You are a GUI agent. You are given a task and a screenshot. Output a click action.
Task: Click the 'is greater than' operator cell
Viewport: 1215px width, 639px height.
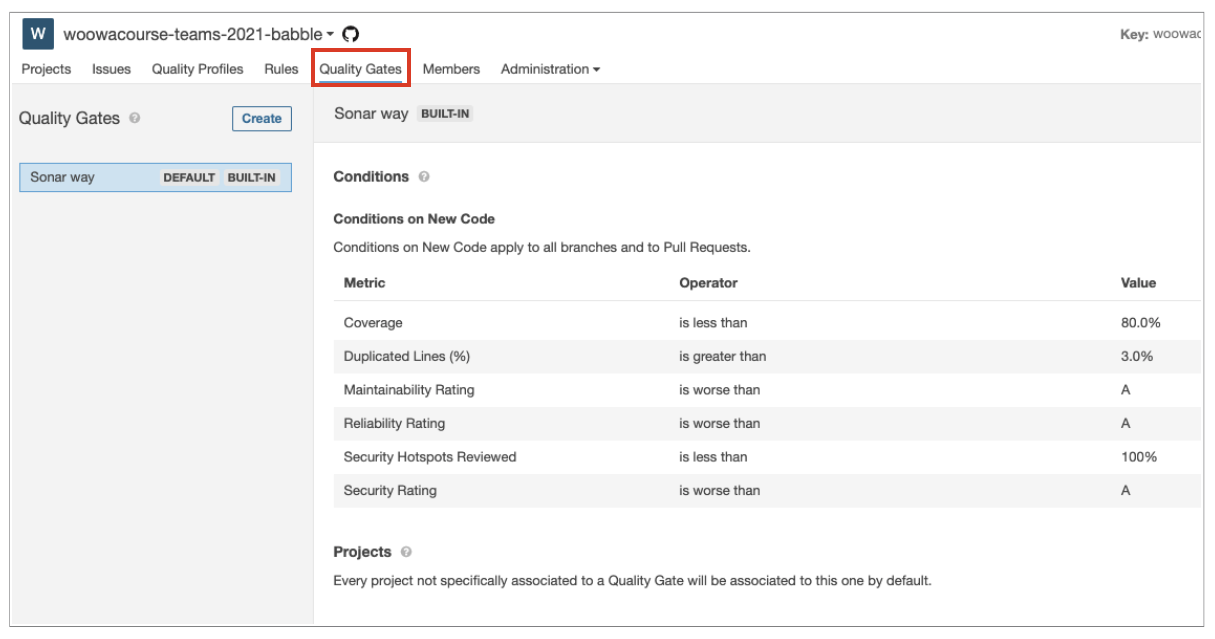pyautogui.click(x=723, y=356)
